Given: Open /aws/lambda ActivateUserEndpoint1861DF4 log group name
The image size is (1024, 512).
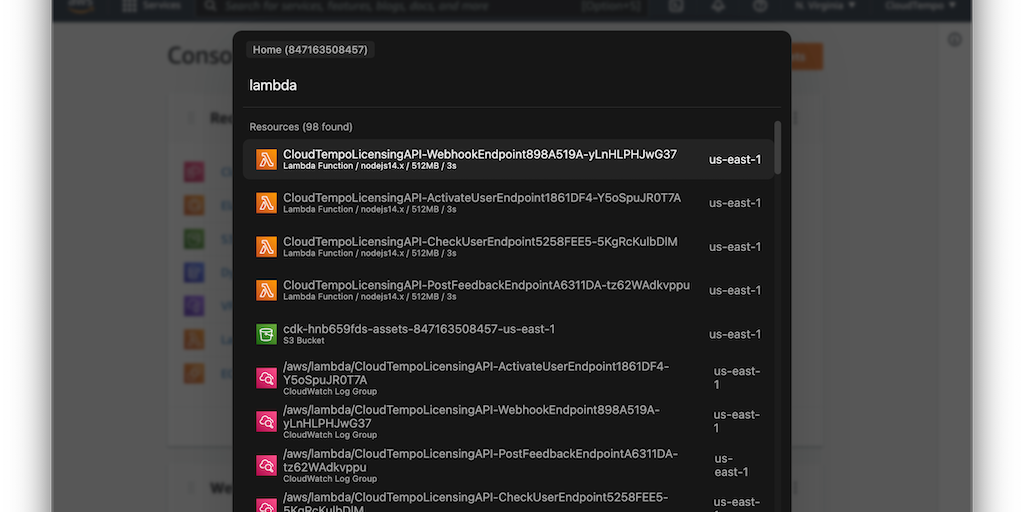Looking at the screenshot, I should 476,373.
